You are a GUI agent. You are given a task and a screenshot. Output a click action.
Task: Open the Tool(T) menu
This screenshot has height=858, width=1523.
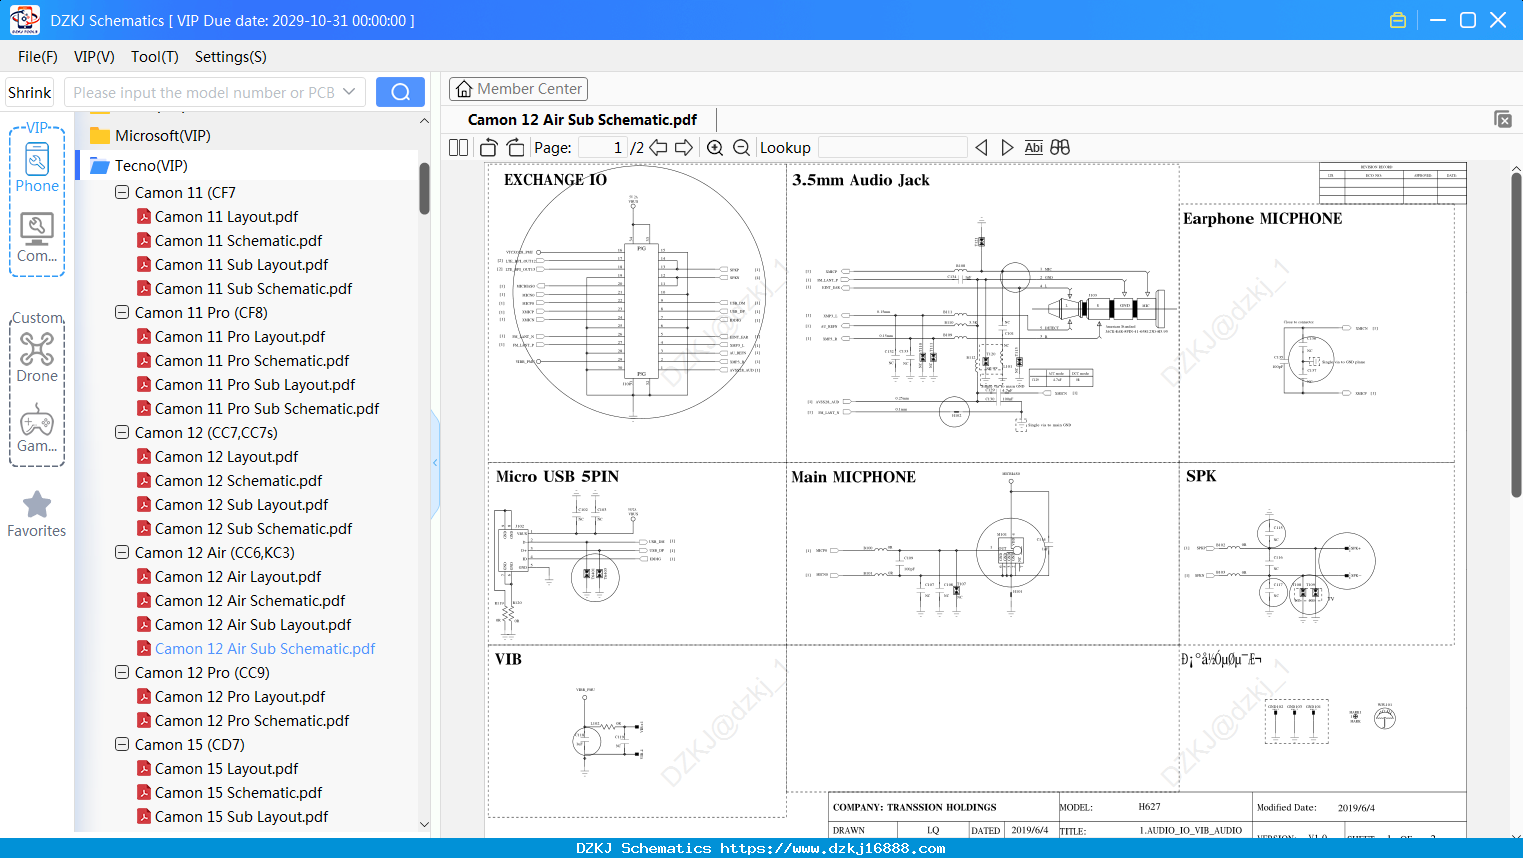tap(154, 57)
